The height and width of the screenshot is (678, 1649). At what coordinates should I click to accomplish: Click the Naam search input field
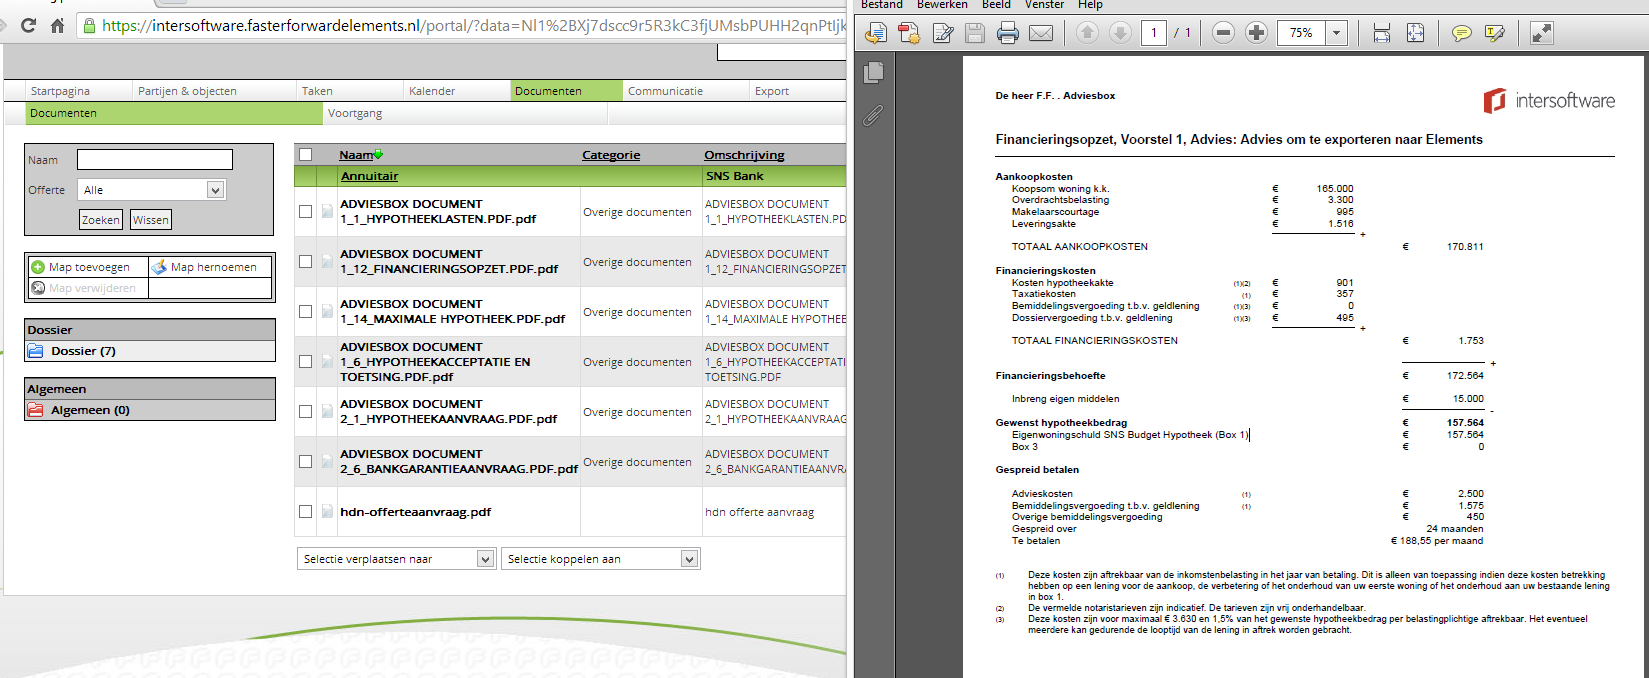coord(155,160)
